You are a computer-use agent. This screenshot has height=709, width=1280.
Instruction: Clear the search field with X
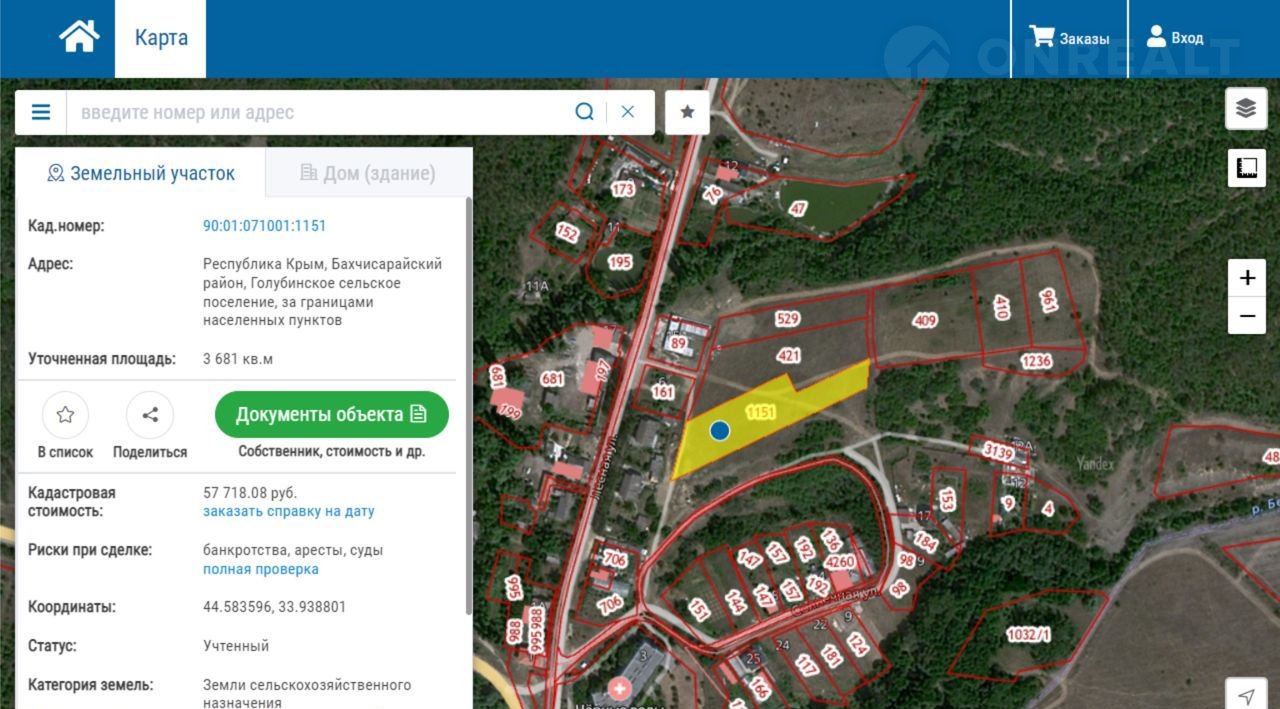pos(628,112)
